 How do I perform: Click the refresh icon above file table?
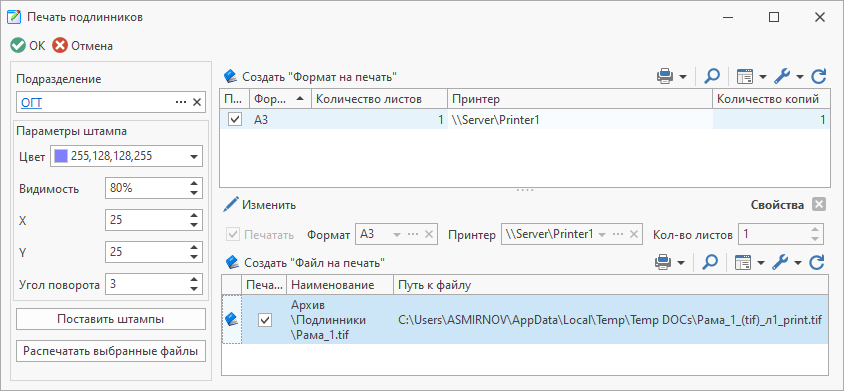[817, 262]
